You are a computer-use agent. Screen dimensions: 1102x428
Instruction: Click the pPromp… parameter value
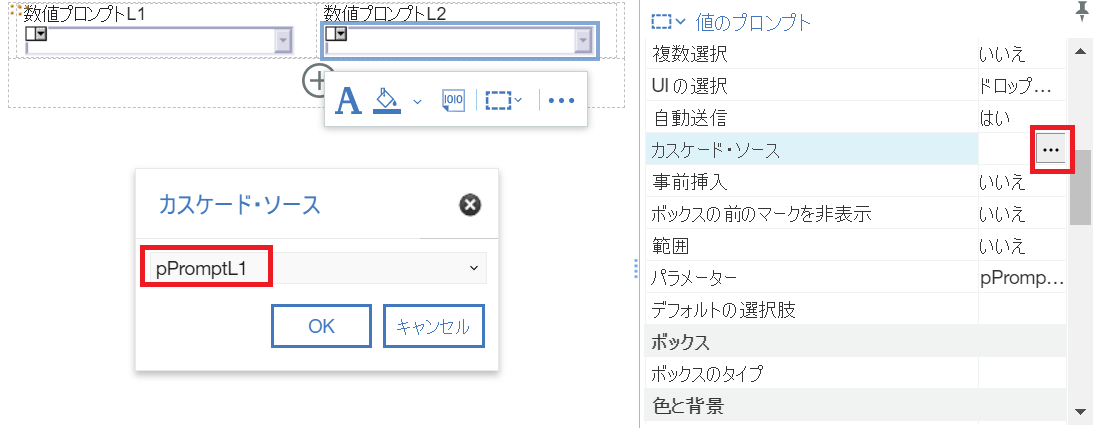point(1023,278)
